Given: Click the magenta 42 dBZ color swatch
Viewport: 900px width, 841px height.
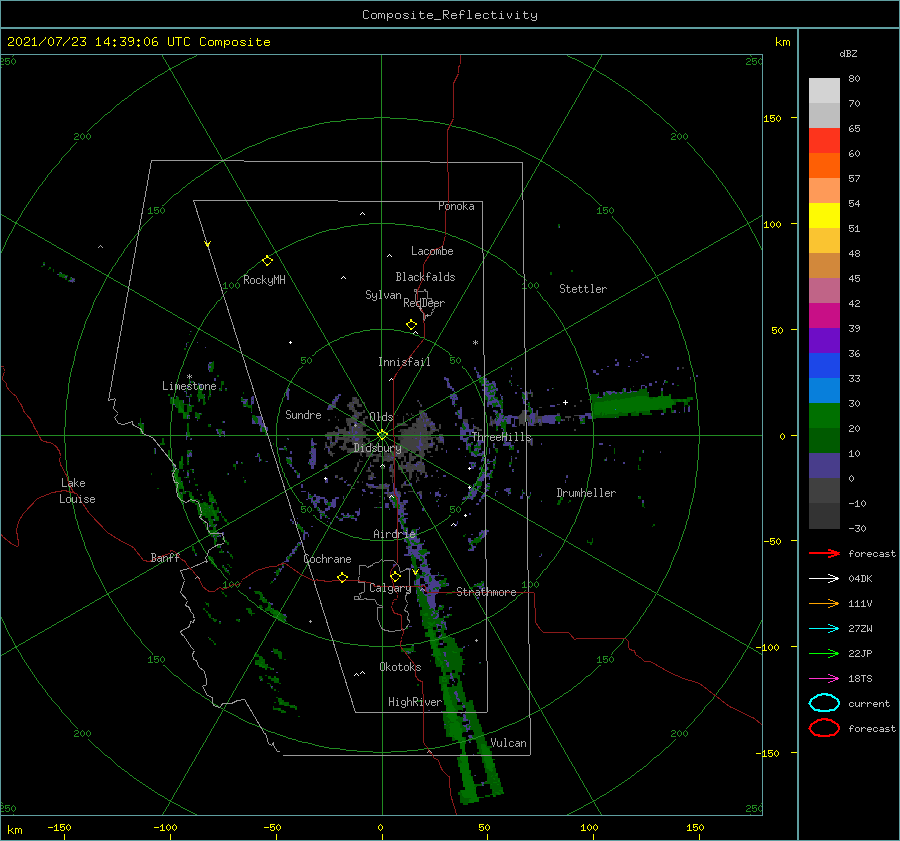Looking at the screenshot, I should click(x=824, y=315).
